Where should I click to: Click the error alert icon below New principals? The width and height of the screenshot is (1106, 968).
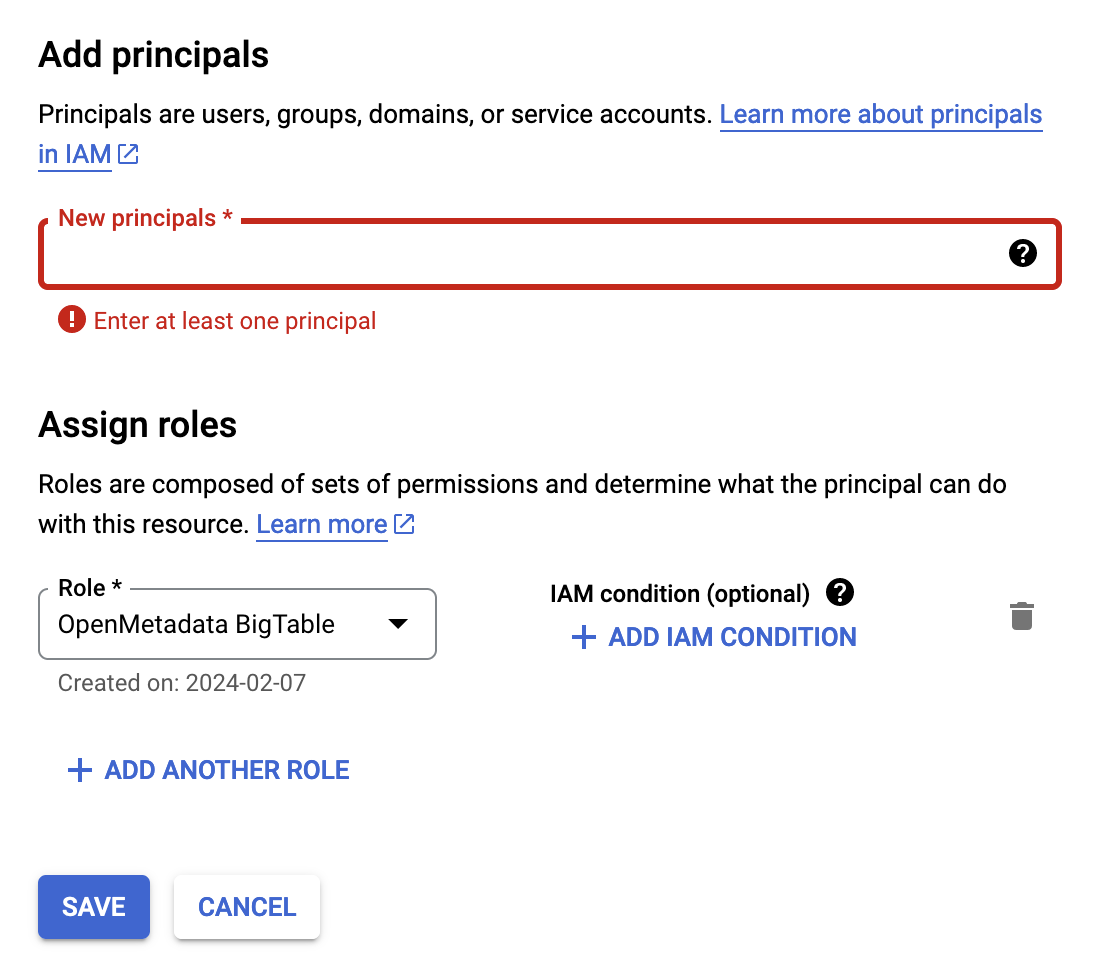[x=71, y=320]
